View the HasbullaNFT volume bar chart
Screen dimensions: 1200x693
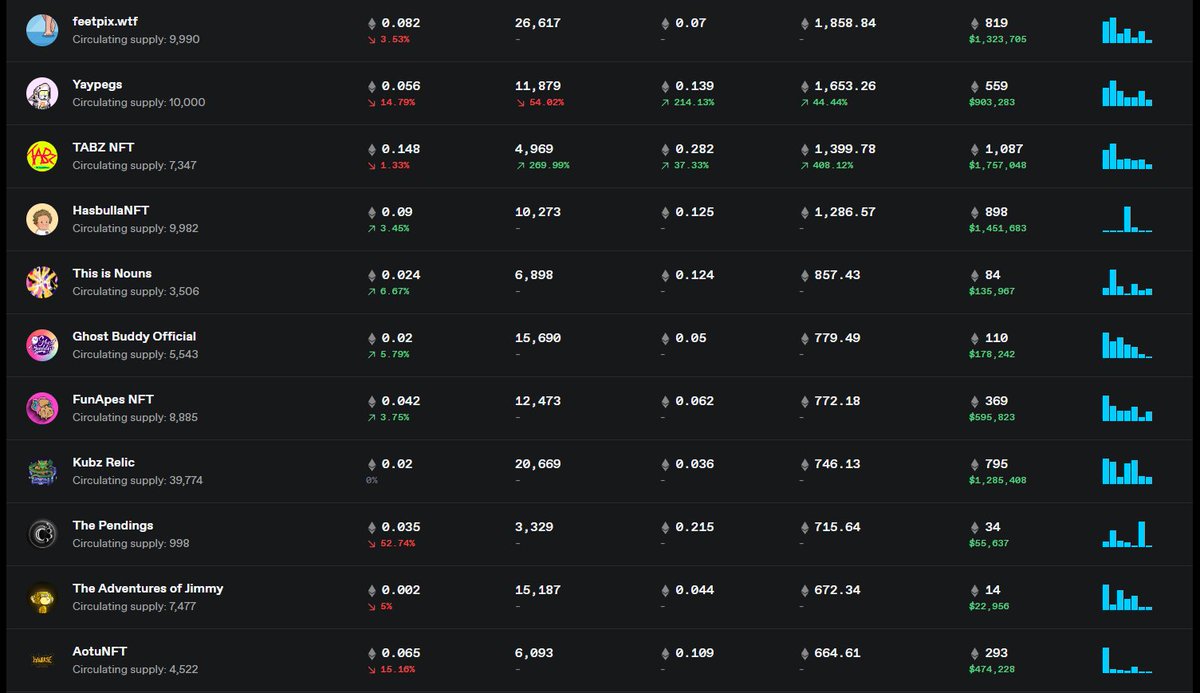1127,220
